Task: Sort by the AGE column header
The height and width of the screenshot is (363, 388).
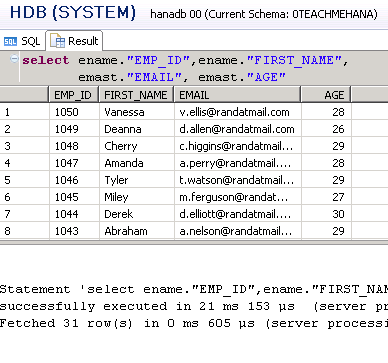Action: tap(326, 95)
